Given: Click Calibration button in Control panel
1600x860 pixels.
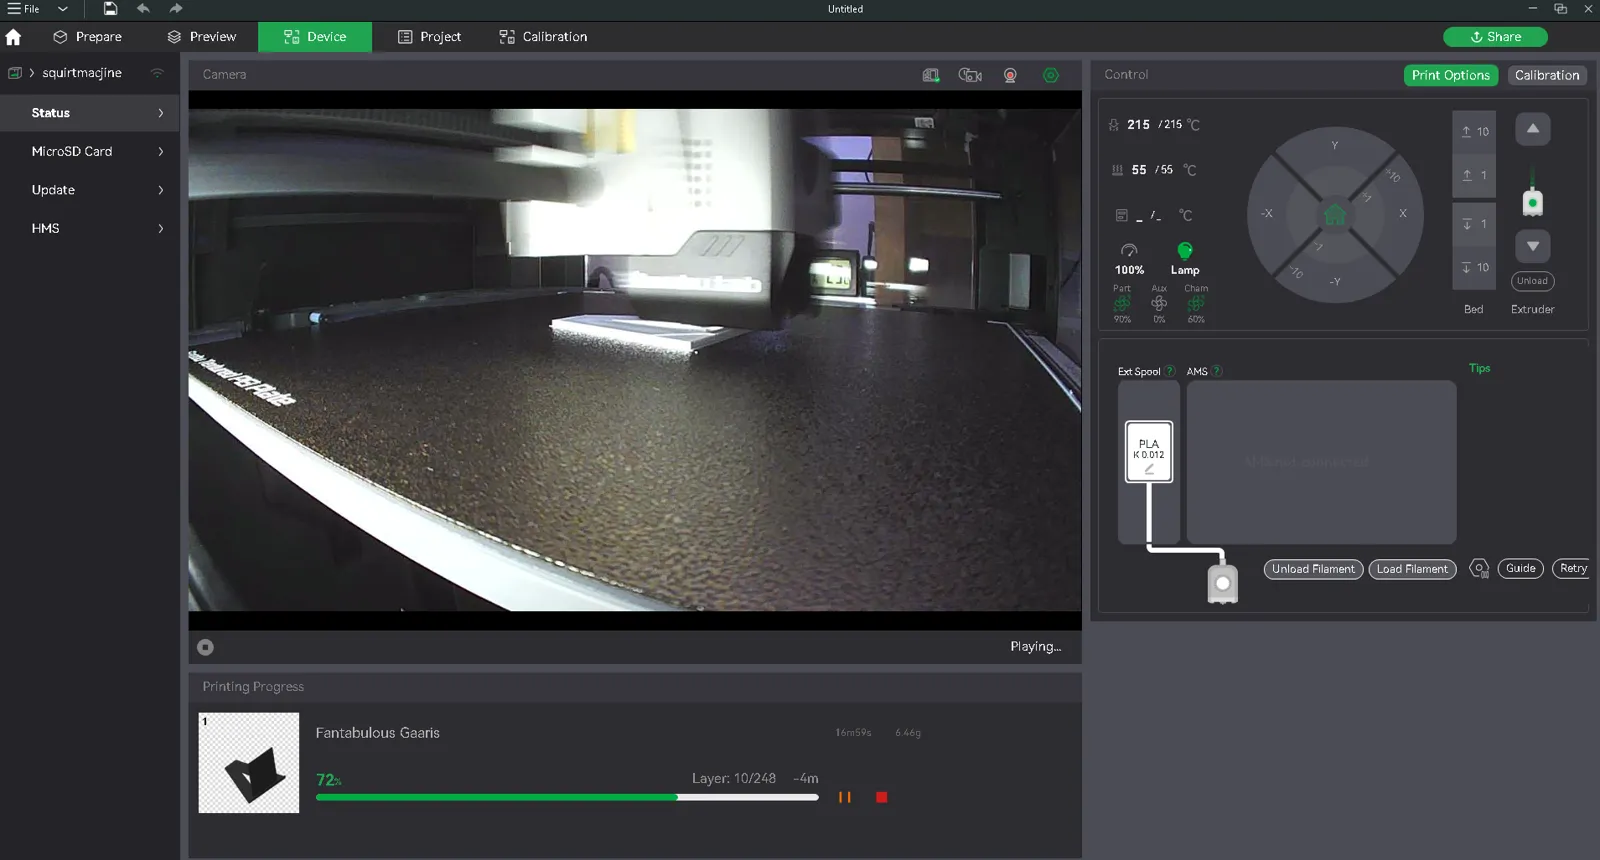Looking at the screenshot, I should (x=1547, y=75).
